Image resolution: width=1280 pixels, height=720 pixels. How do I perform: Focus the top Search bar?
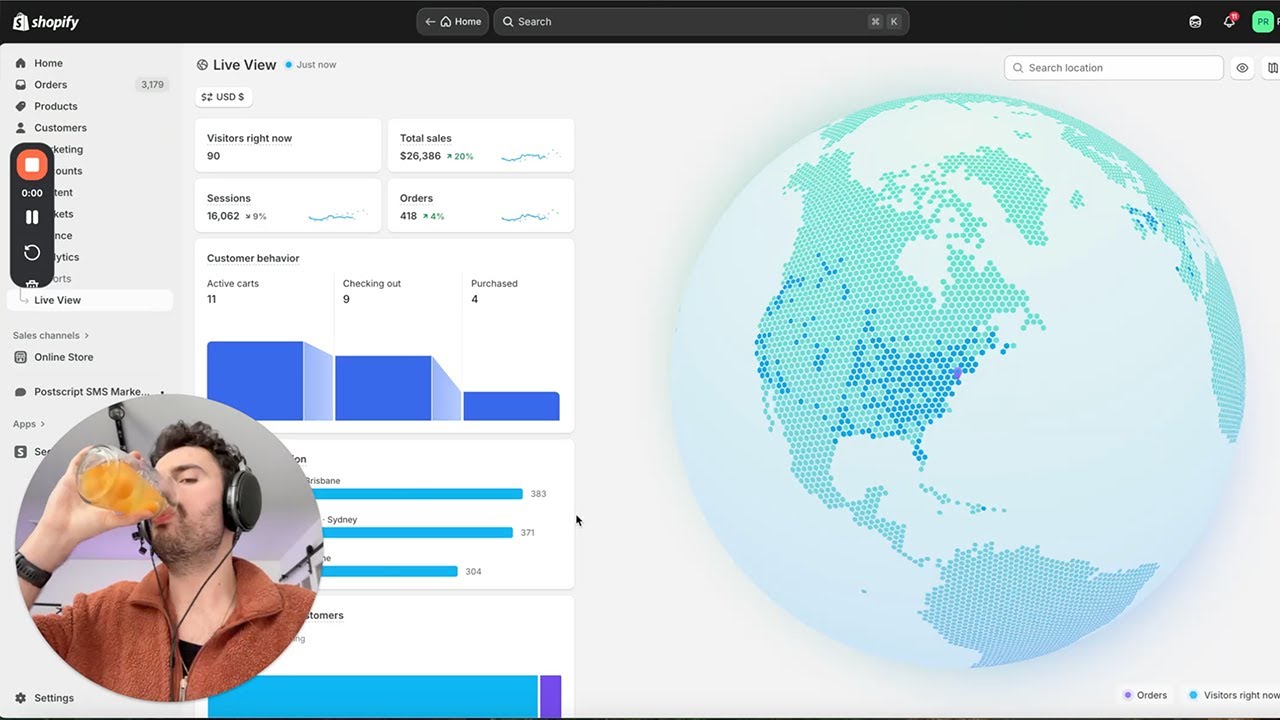click(701, 21)
